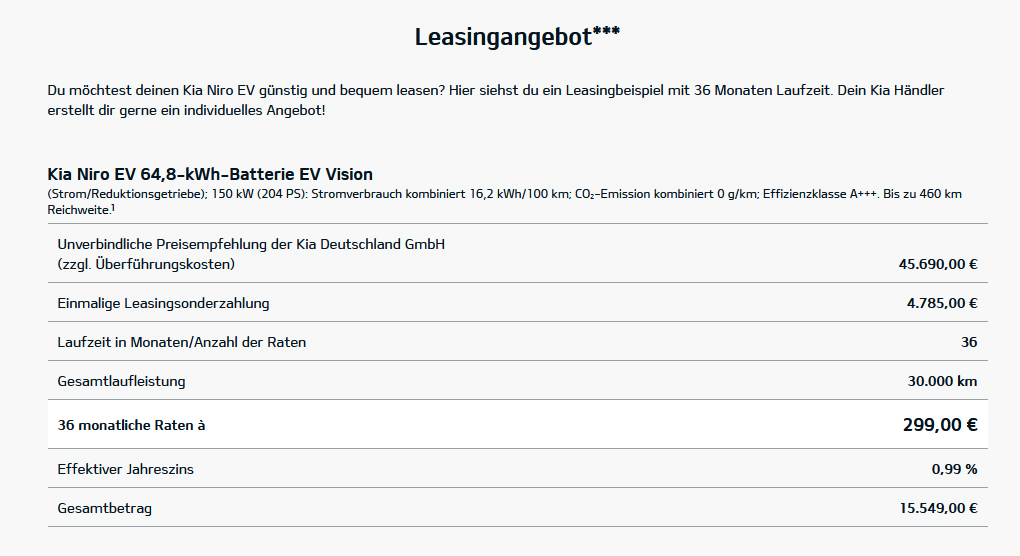The height and width of the screenshot is (556, 1020).
Task: Select the 45.690,00 € list price
Action: (937, 265)
